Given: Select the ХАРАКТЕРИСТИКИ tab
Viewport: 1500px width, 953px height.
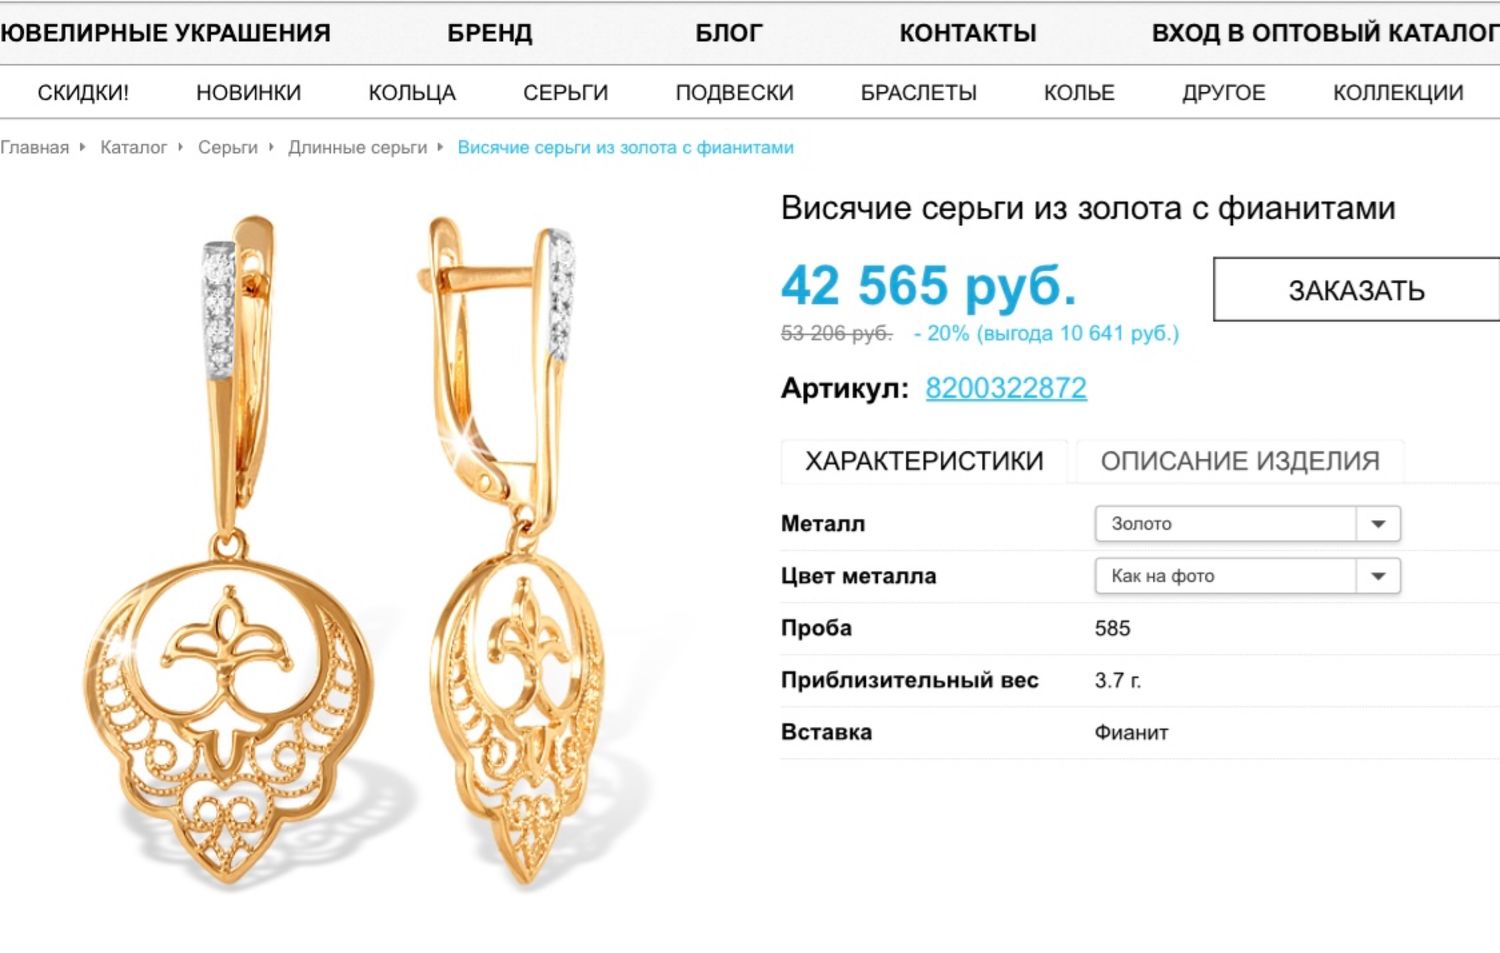Looking at the screenshot, I should [x=924, y=461].
